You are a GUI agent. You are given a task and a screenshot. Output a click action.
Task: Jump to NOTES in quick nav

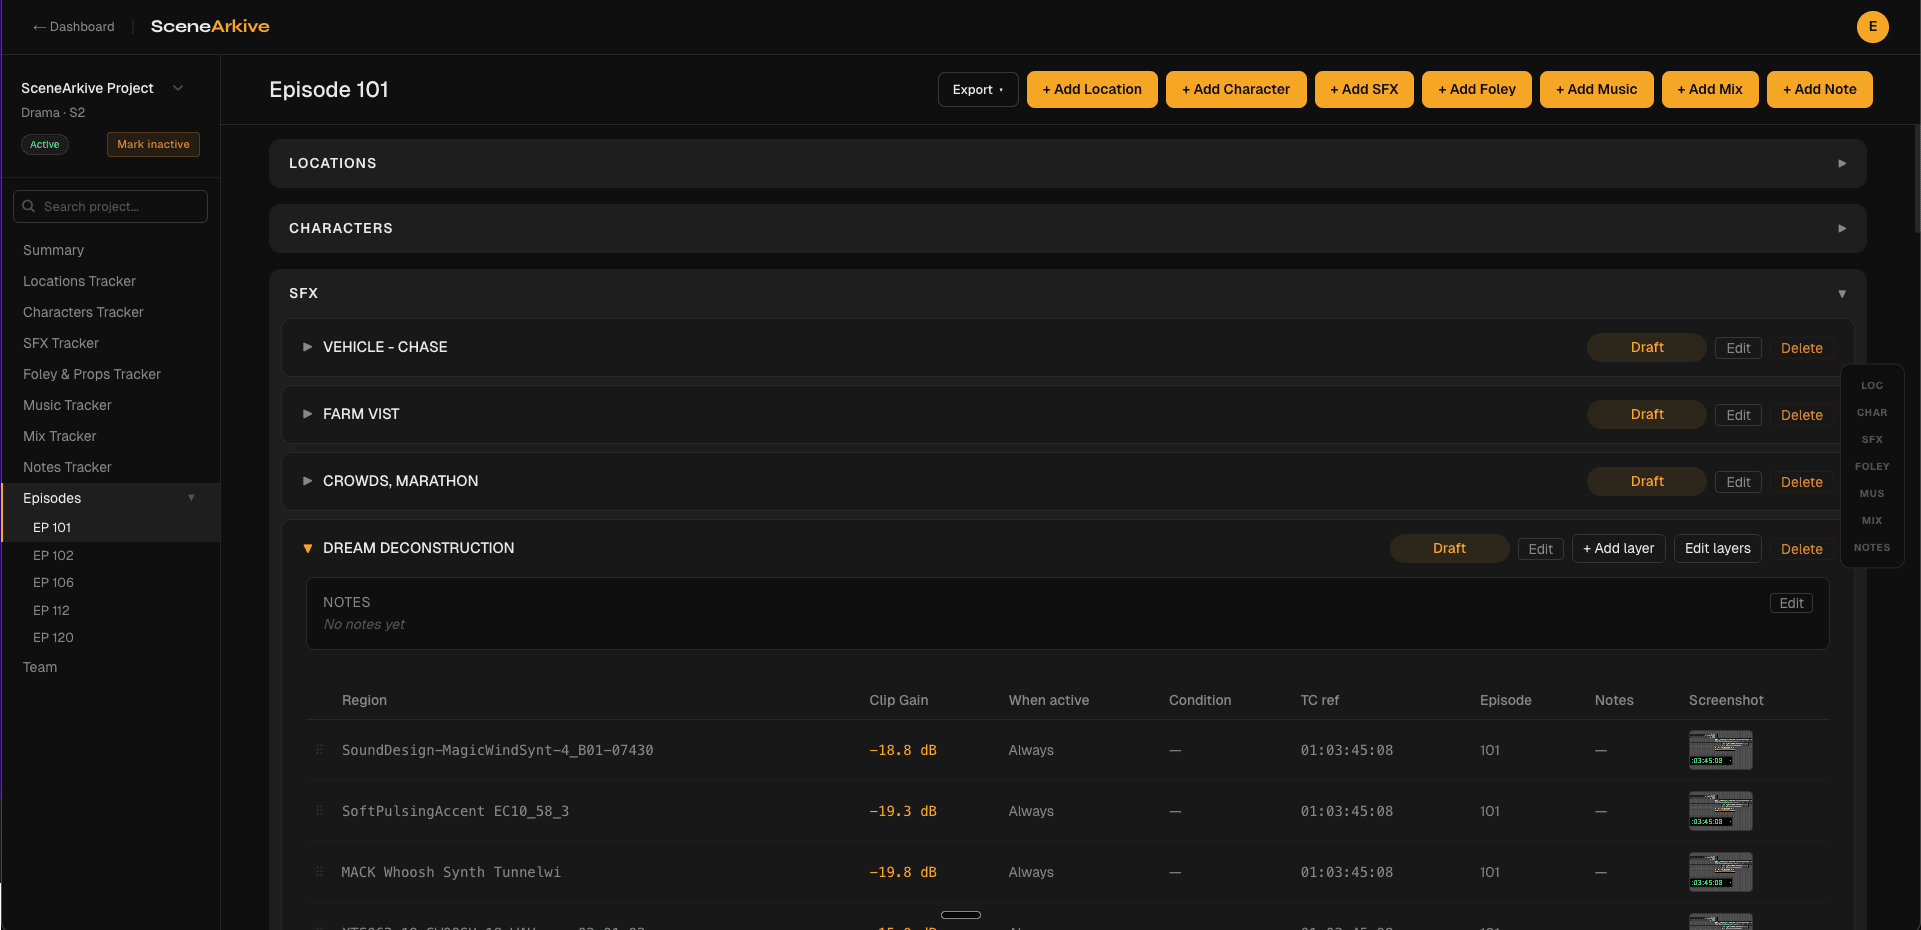pos(1872,547)
